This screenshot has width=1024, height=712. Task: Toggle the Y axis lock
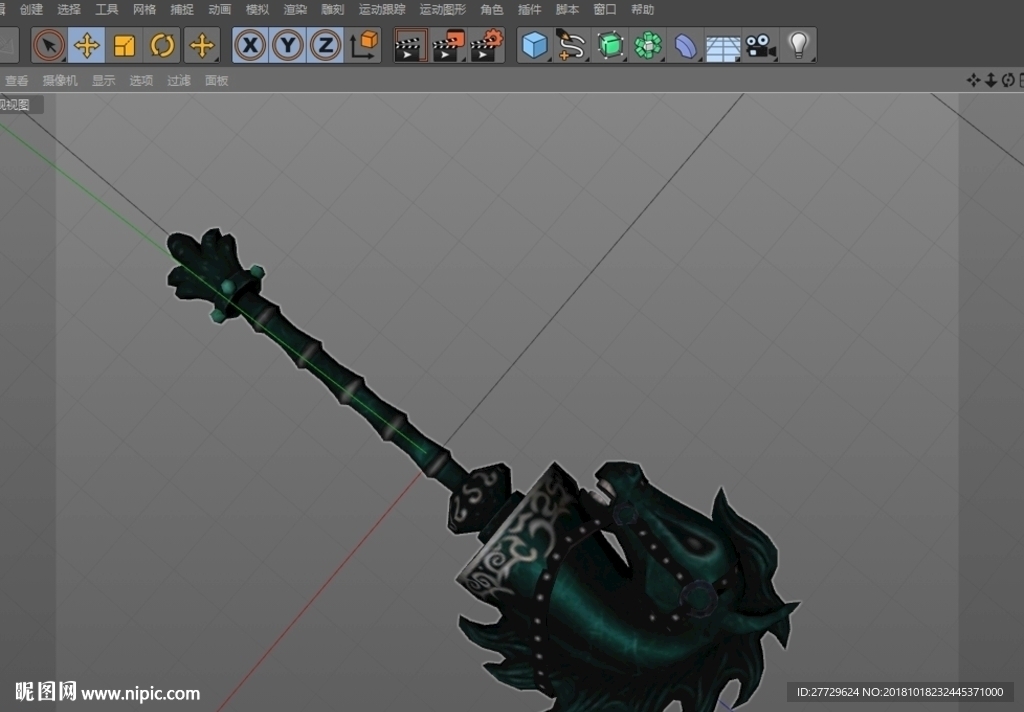click(x=288, y=45)
